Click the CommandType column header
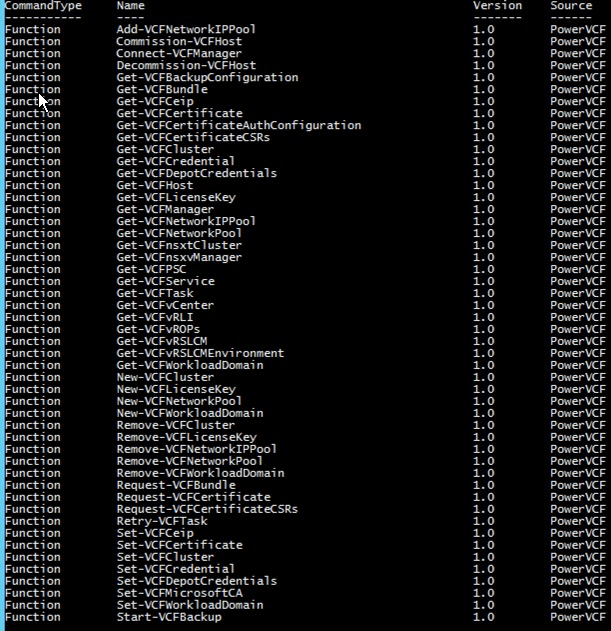611x631 pixels. tap(43, 6)
